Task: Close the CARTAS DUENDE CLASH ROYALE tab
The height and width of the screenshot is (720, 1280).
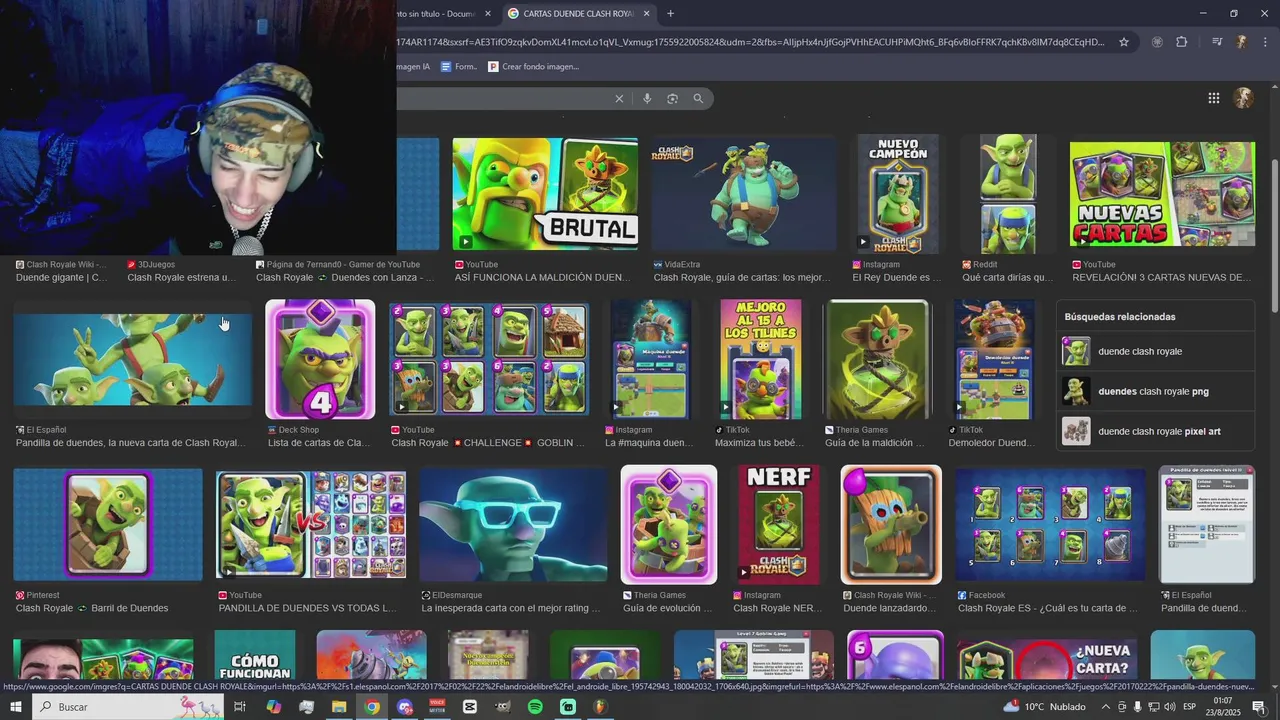Action: tap(646, 14)
